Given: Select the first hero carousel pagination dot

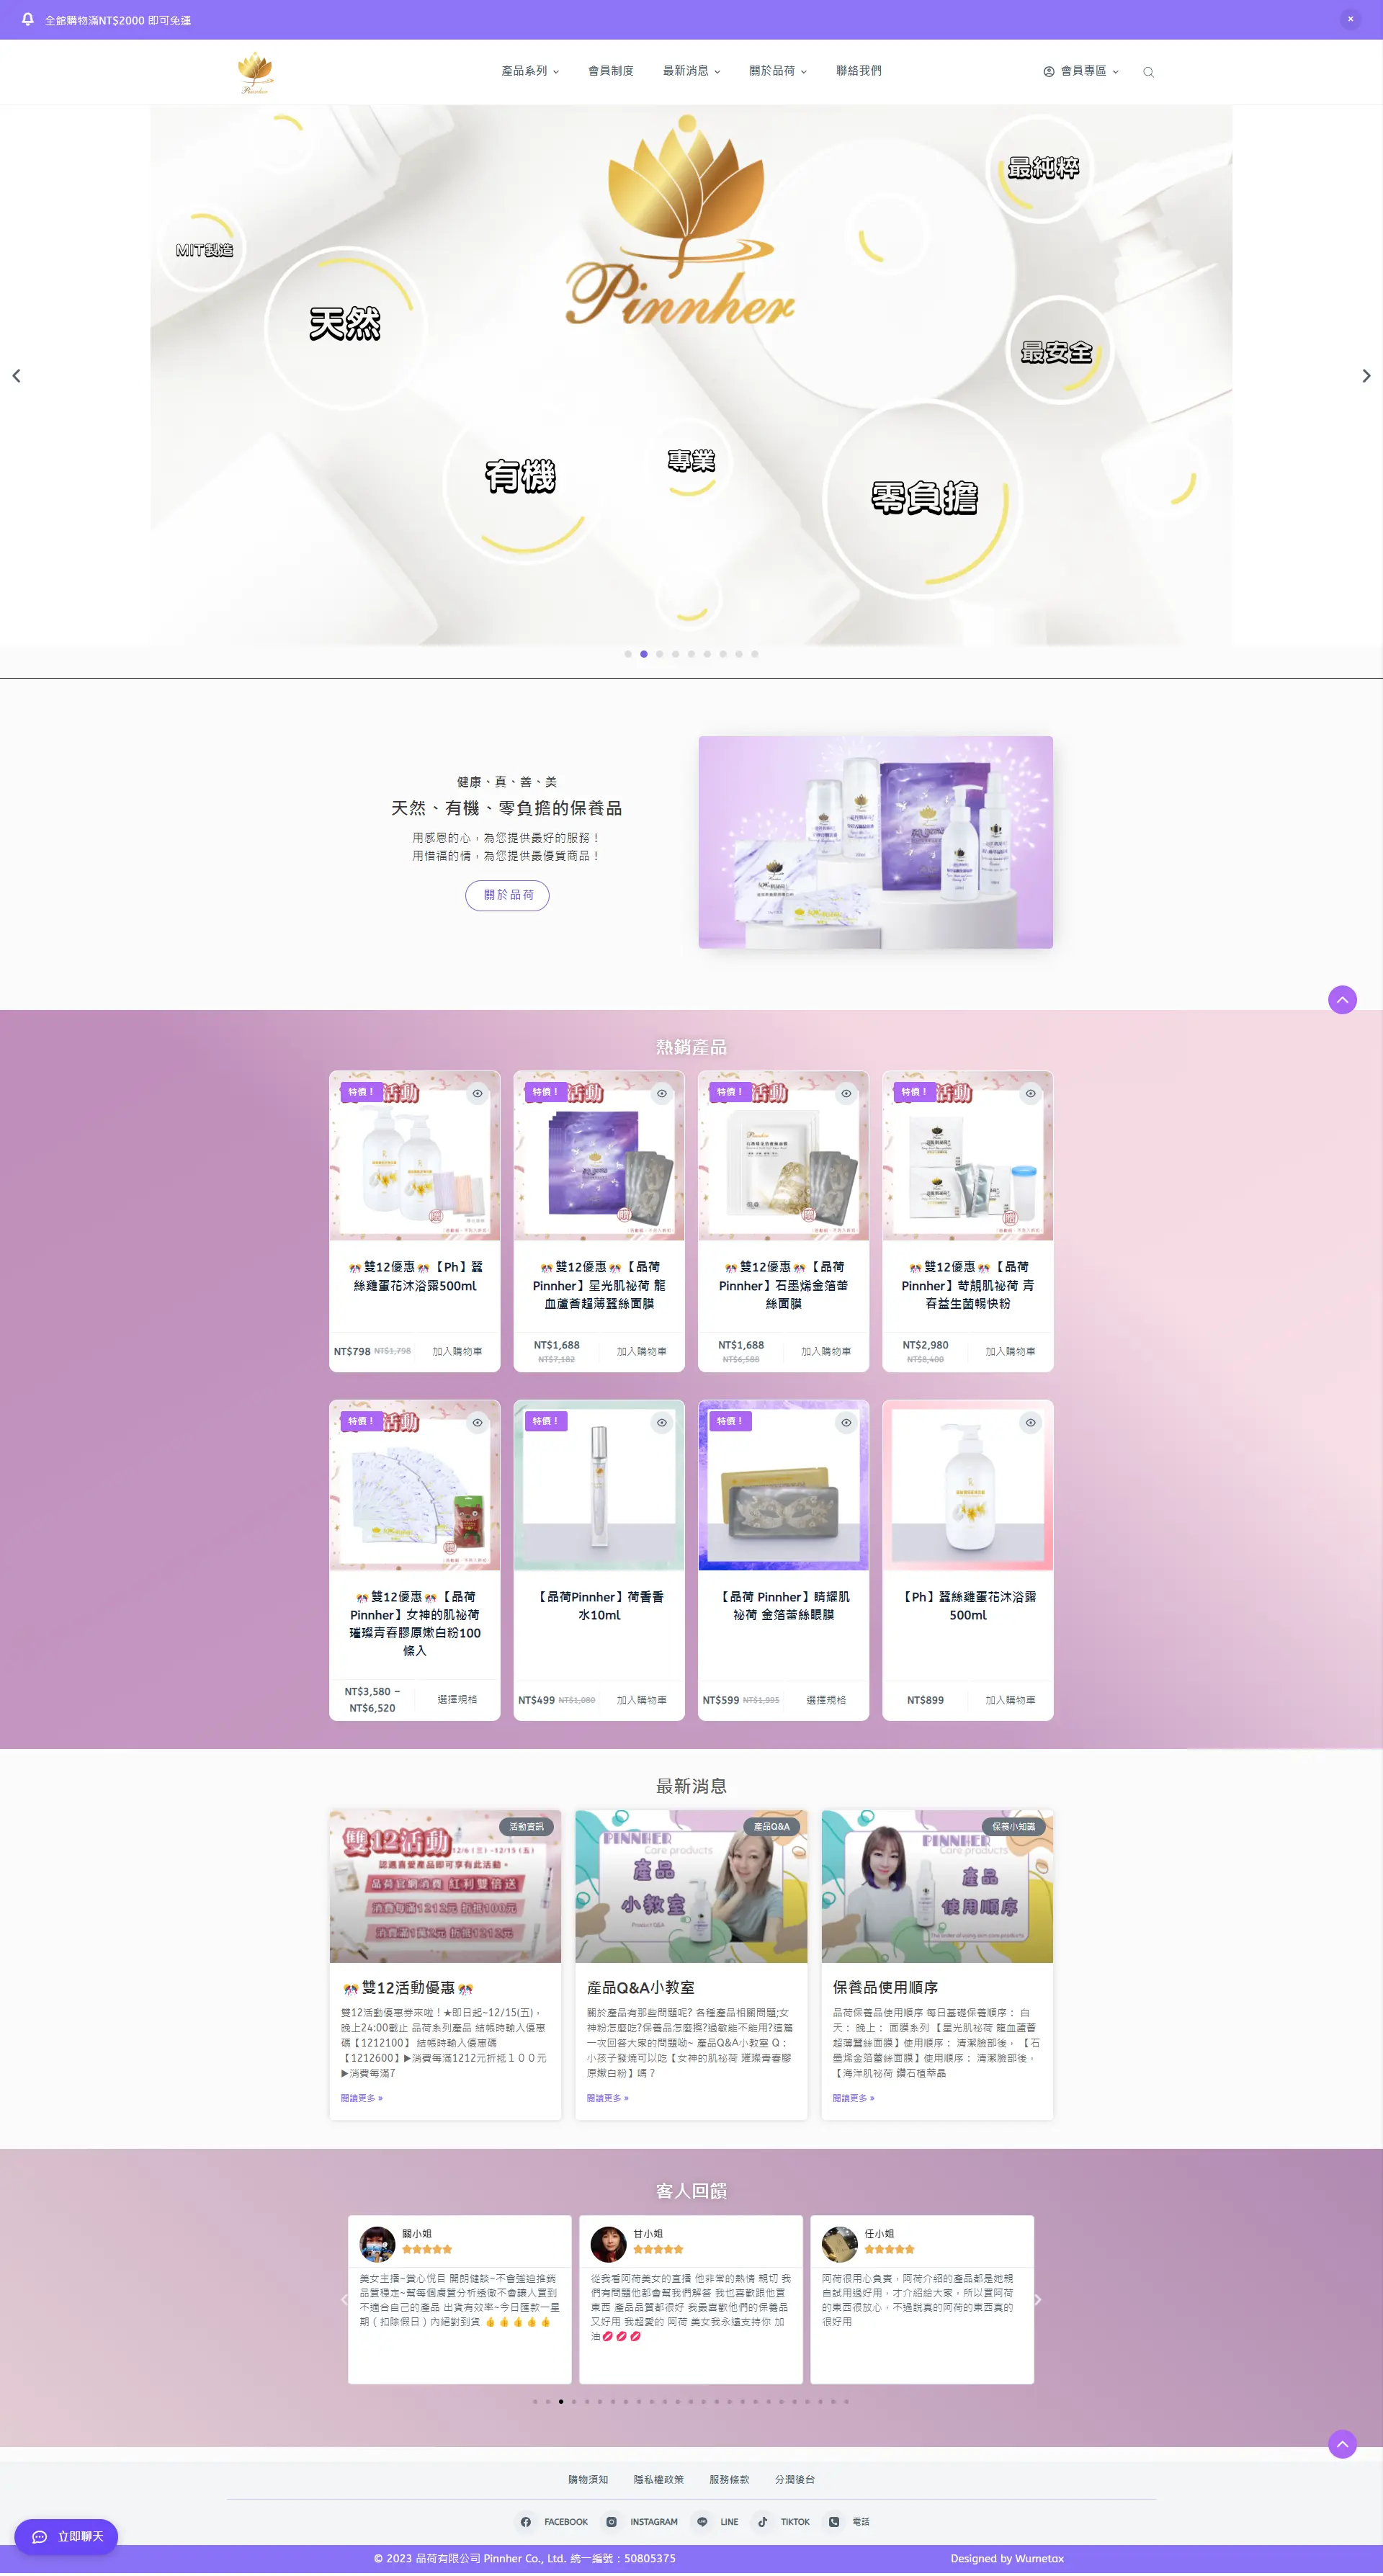Looking at the screenshot, I should point(628,654).
